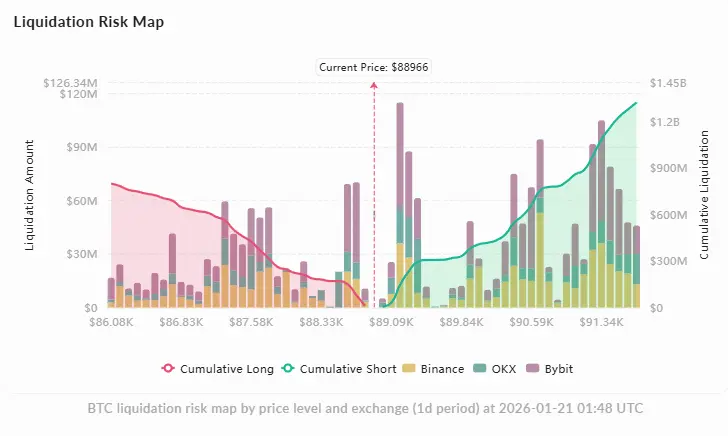Viewport: 728px width, 436px height.
Task: Click the $86.08K x-axis label
Action: coord(111,322)
